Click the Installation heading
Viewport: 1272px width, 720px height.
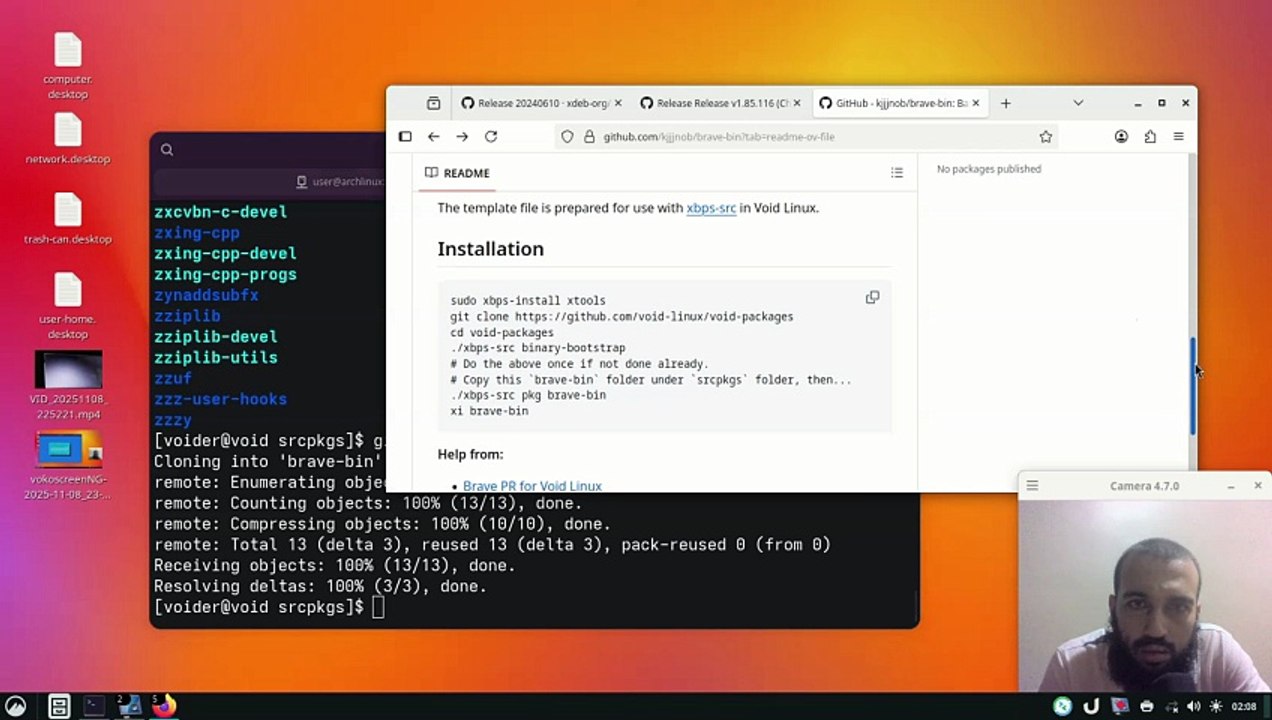[x=491, y=249]
